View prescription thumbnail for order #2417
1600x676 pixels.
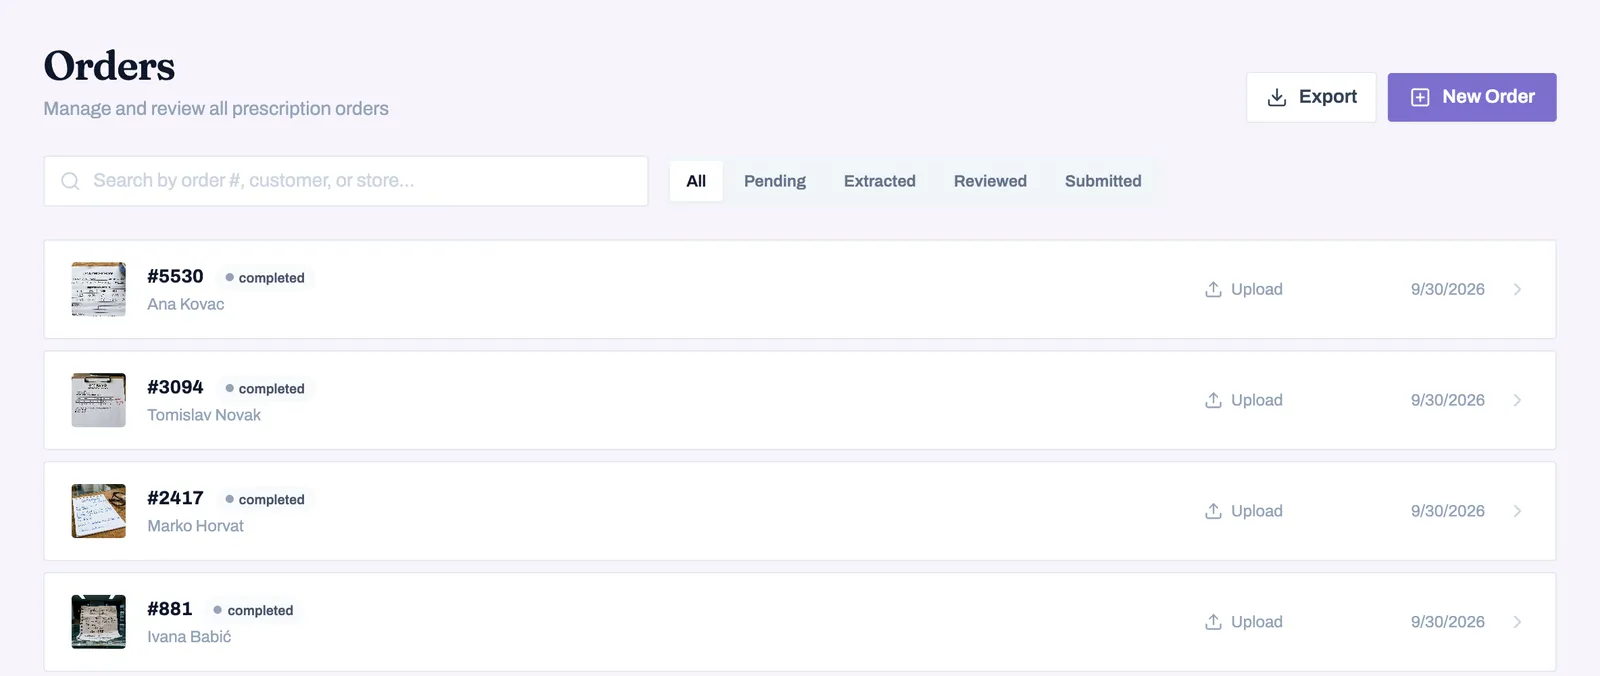click(99, 511)
